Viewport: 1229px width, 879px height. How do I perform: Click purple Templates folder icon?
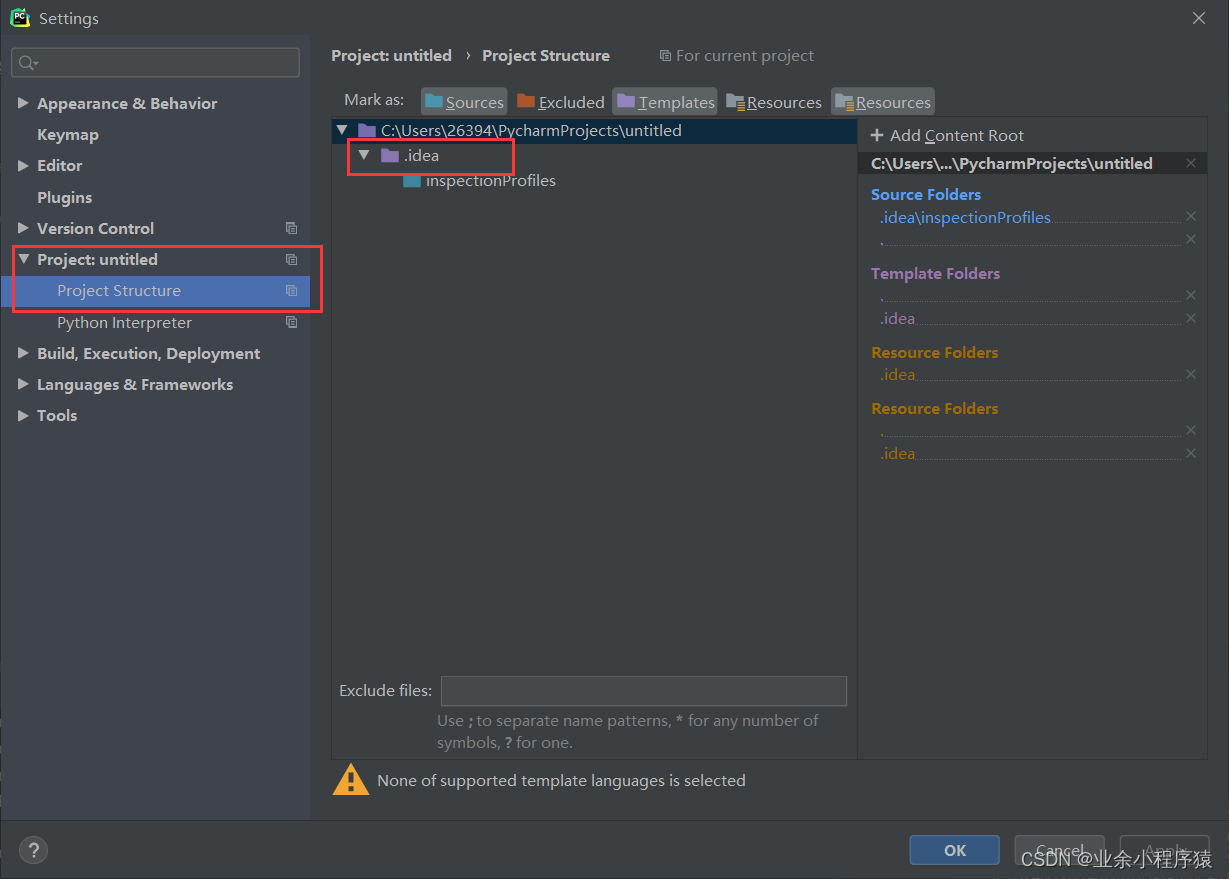pyautogui.click(x=626, y=101)
